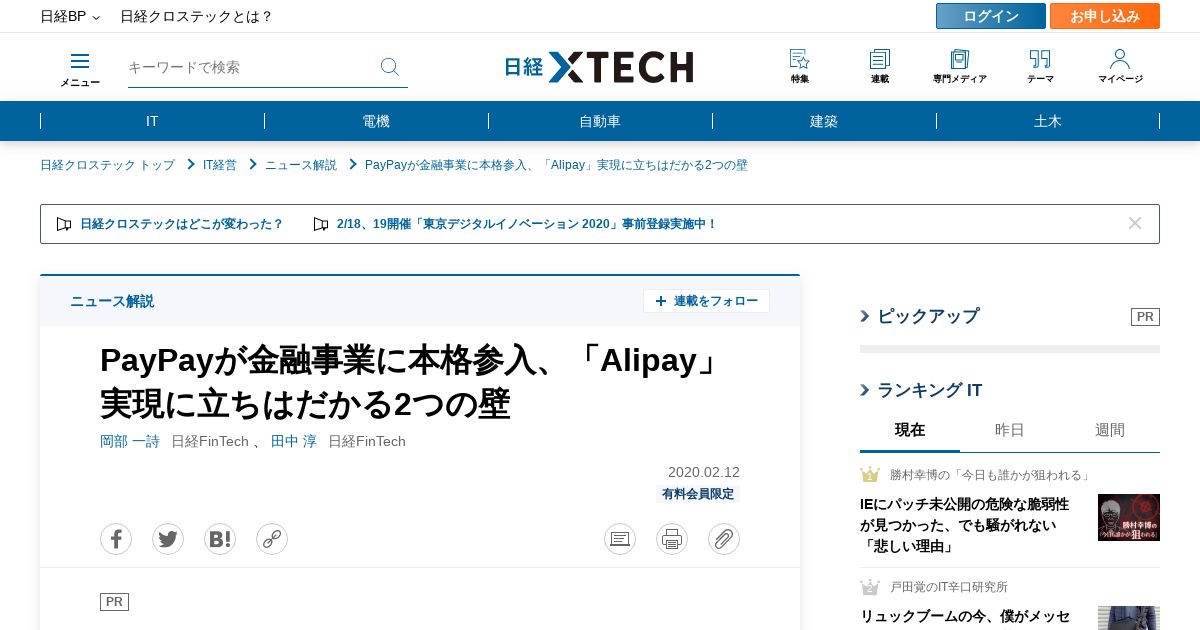Open 日経クロステックとは？ link
1200x630 pixels.
tap(196, 16)
